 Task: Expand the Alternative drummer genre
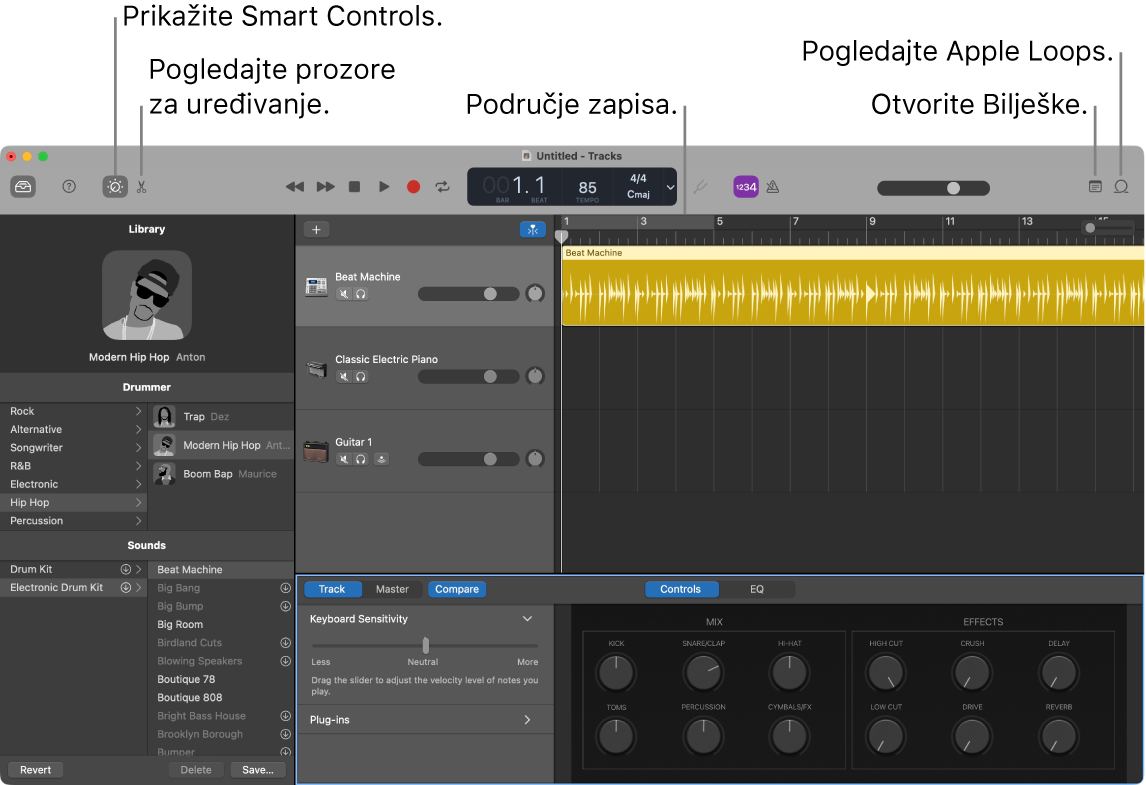click(138, 429)
